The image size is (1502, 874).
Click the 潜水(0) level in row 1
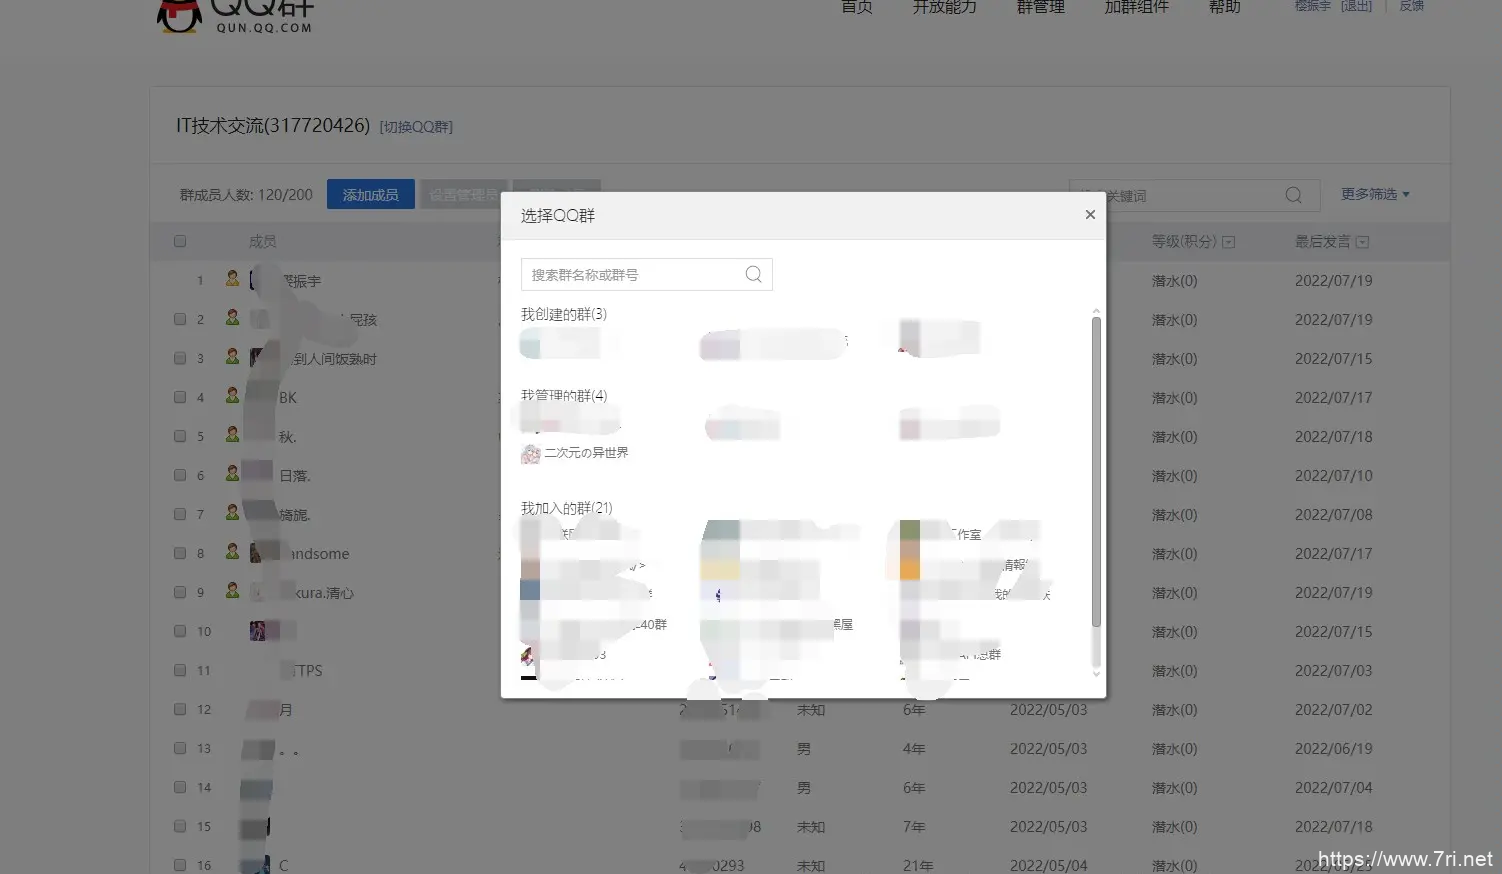tap(1174, 281)
